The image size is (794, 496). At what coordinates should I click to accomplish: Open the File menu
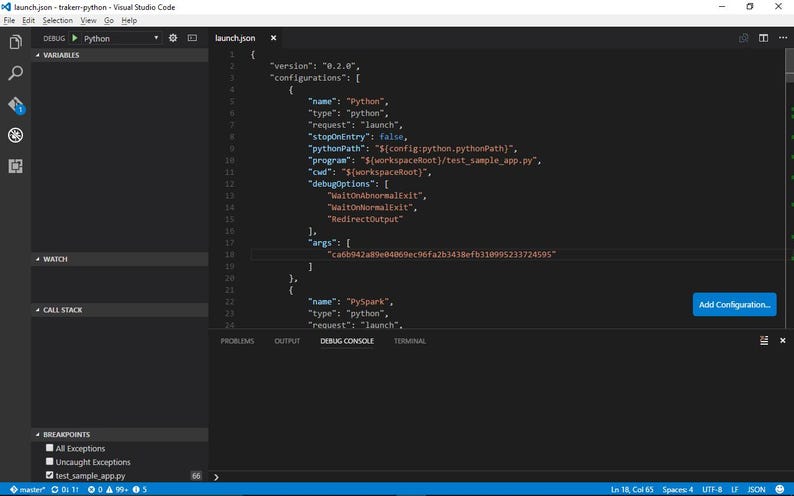coord(9,20)
